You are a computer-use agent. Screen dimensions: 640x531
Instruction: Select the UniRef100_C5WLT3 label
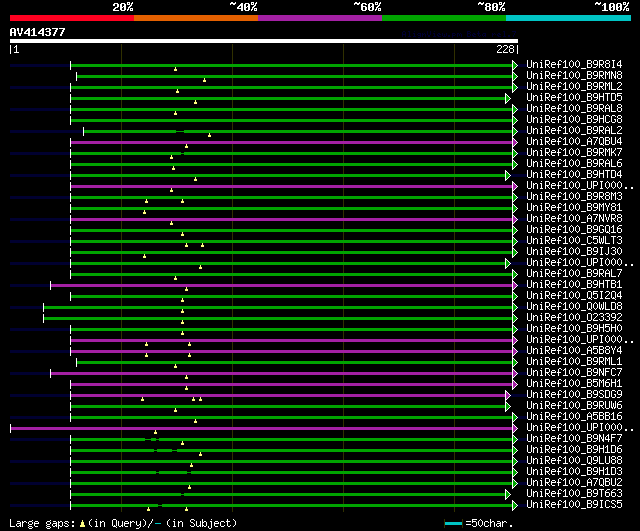point(574,241)
